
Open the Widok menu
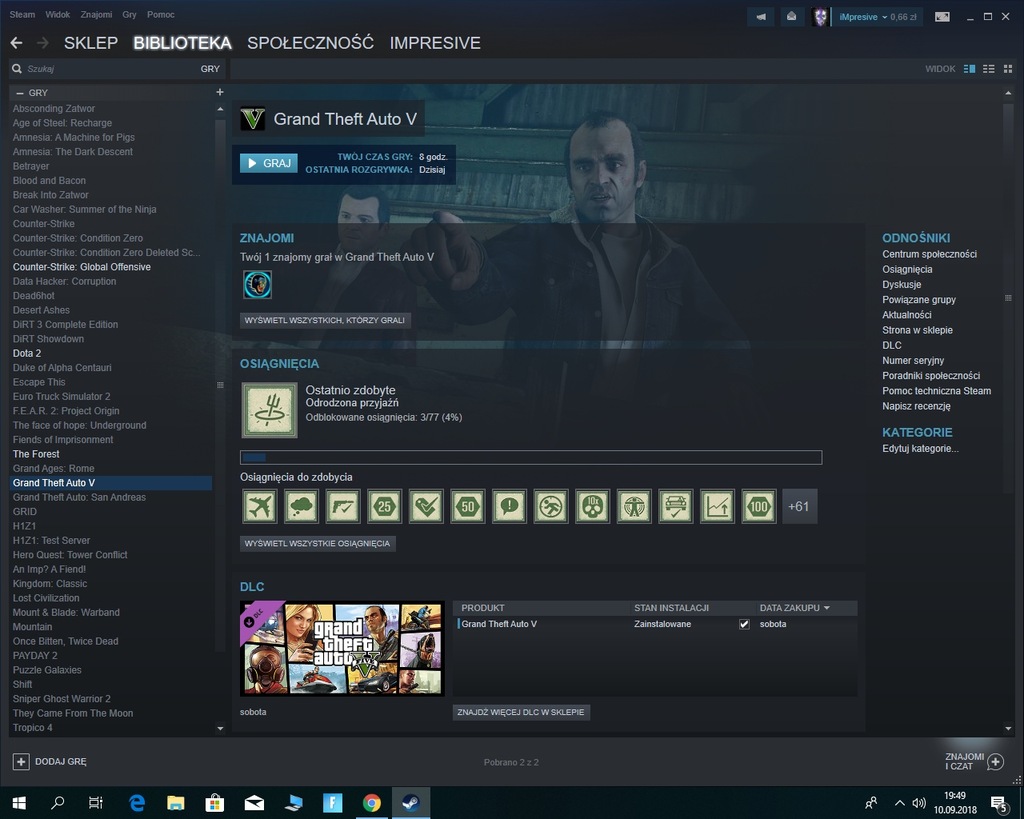[57, 14]
